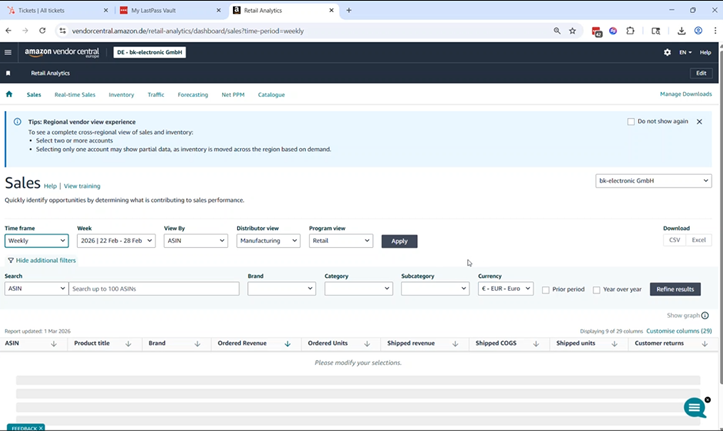Image resolution: width=723 pixels, height=431 pixels.
Task: Expand the Time frame Weekly dropdown
Action: (x=36, y=241)
